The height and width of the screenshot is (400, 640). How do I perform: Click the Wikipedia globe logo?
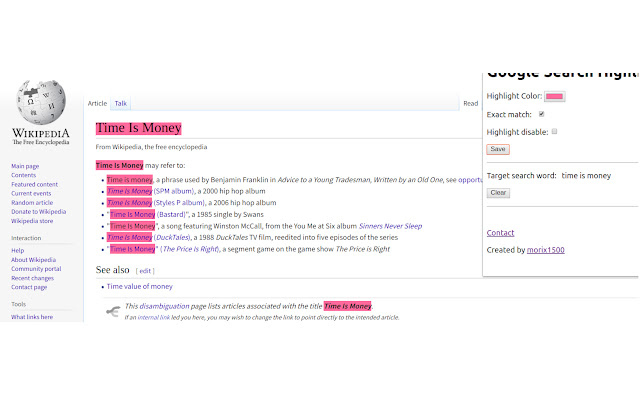pyautogui.click(x=41, y=102)
